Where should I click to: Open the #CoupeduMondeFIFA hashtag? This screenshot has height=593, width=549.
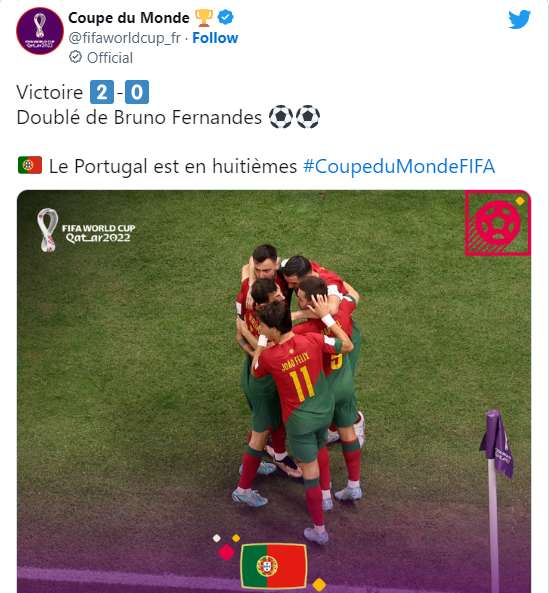399,166
